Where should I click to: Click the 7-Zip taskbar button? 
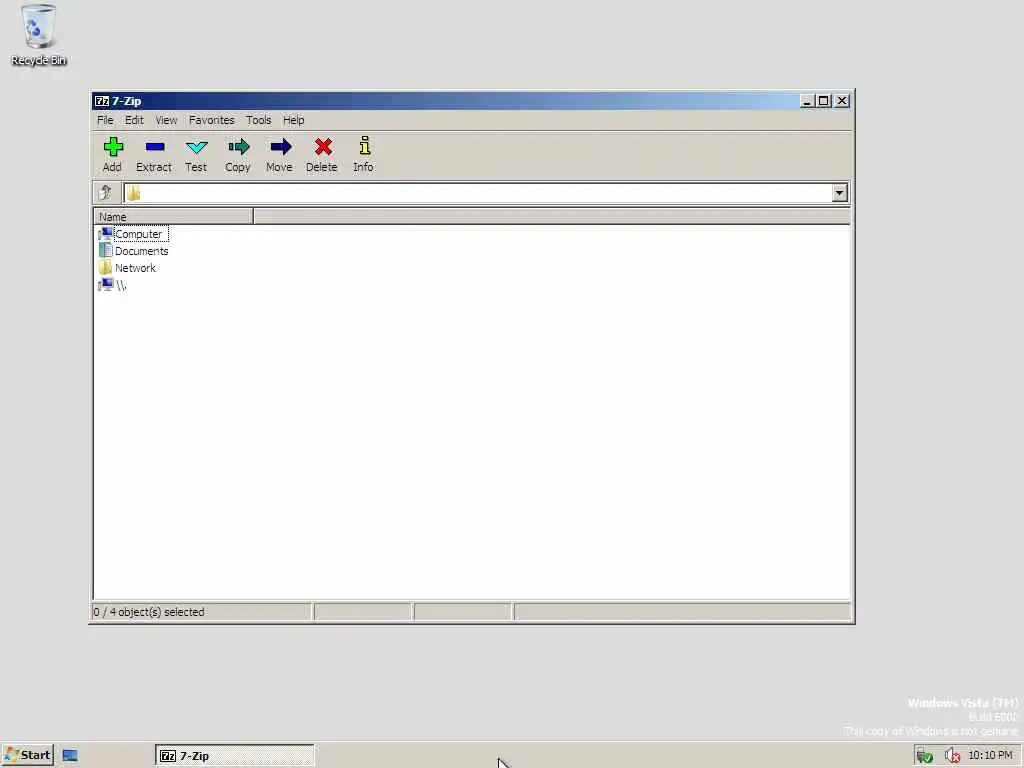(234, 756)
